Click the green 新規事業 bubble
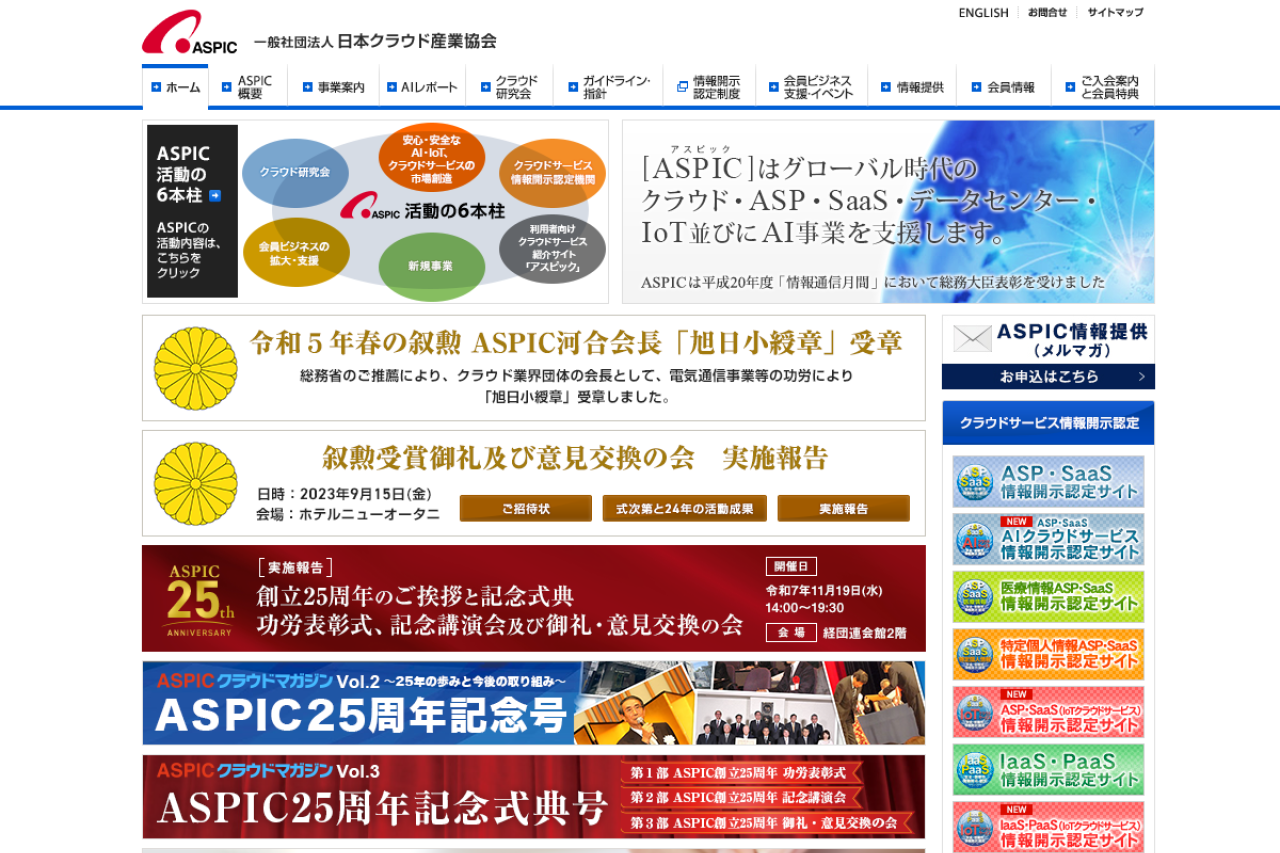Image resolution: width=1280 pixels, height=853 pixels. coord(431,266)
